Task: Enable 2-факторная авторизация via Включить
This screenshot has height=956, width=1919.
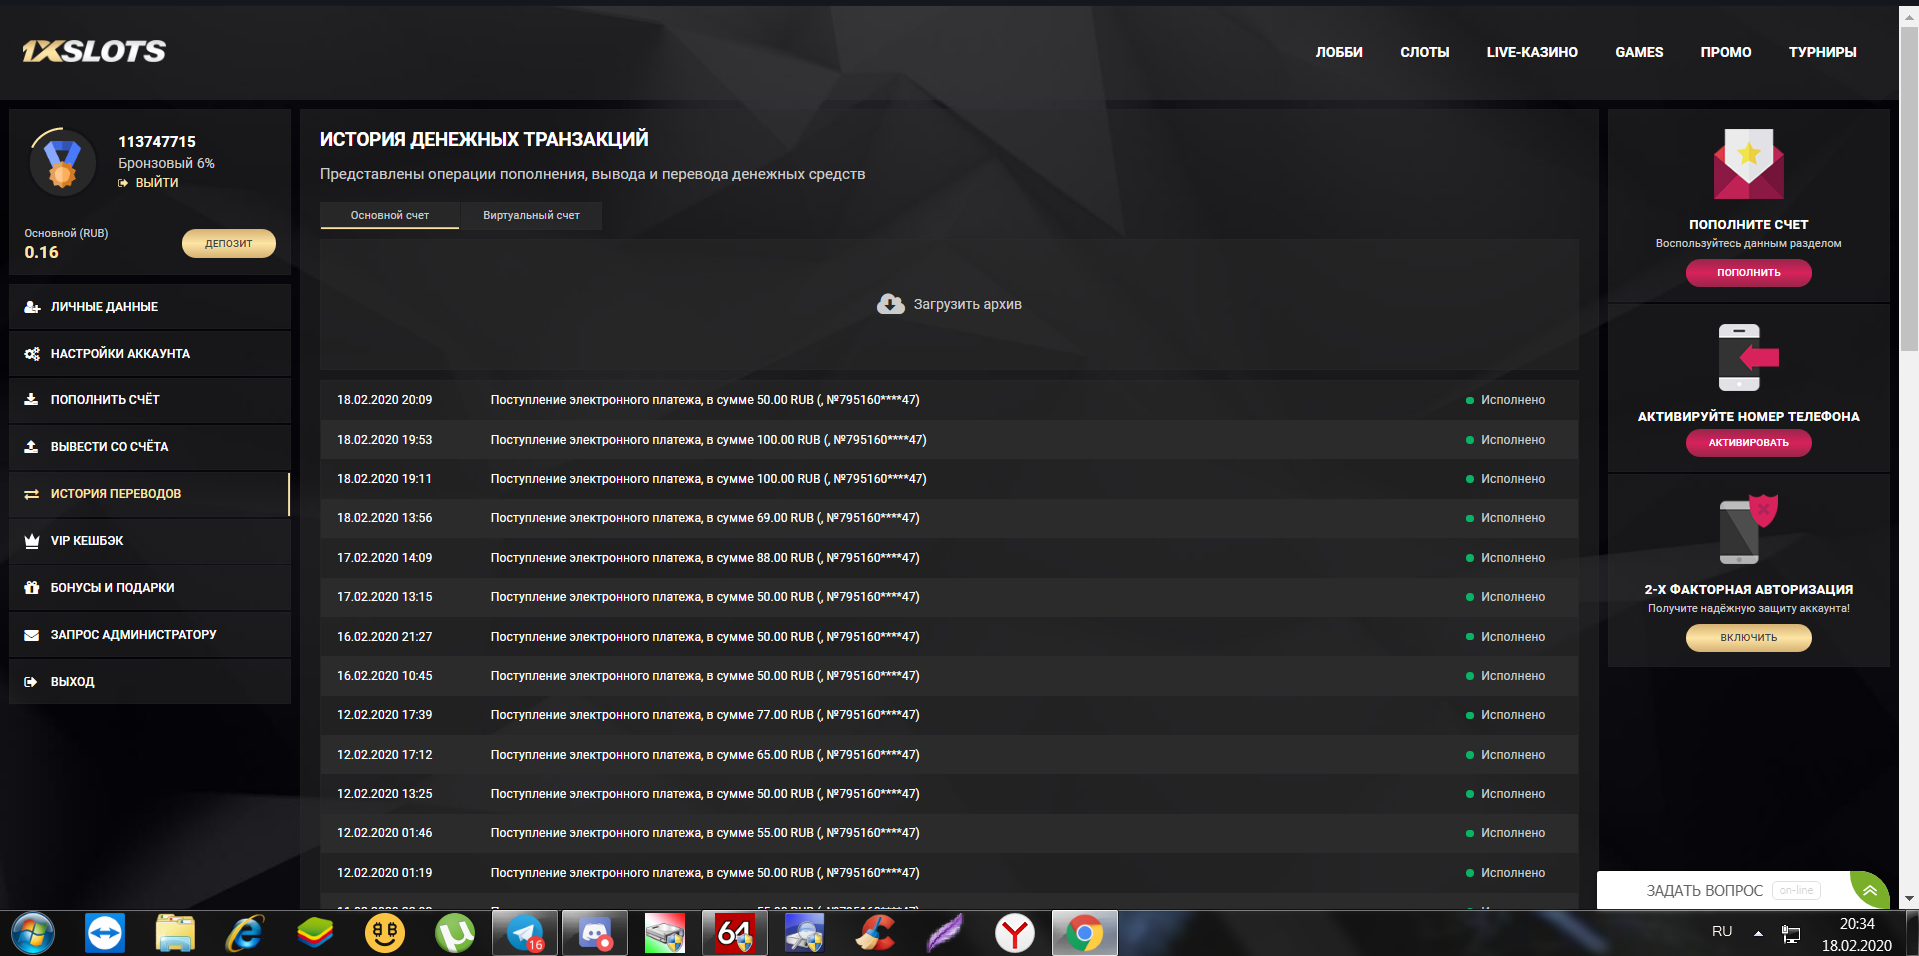Action: [1748, 637]
